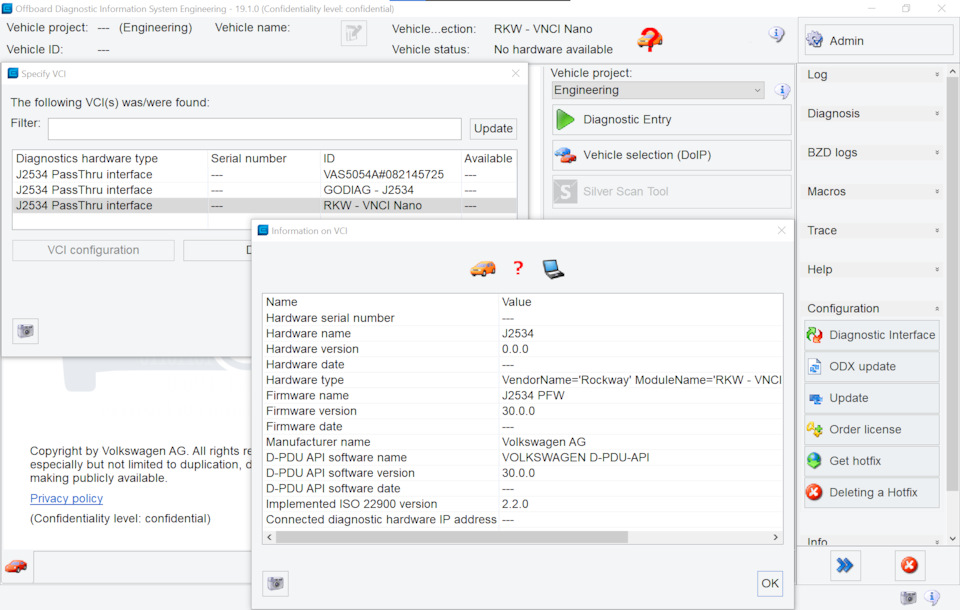960x610 pixels.
Task: Click Connected diagnostic hardware IP address row
Action: (523, 519)
